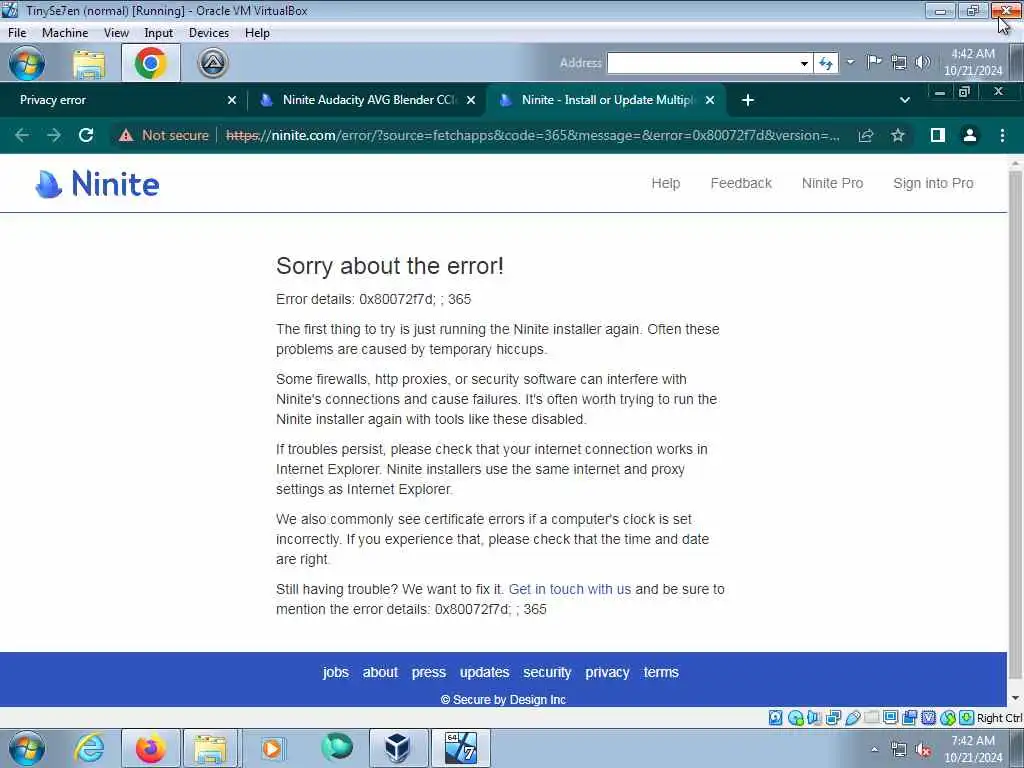1024x768 pixels.
Task: Open the about footer link
Action: (380, 672)
